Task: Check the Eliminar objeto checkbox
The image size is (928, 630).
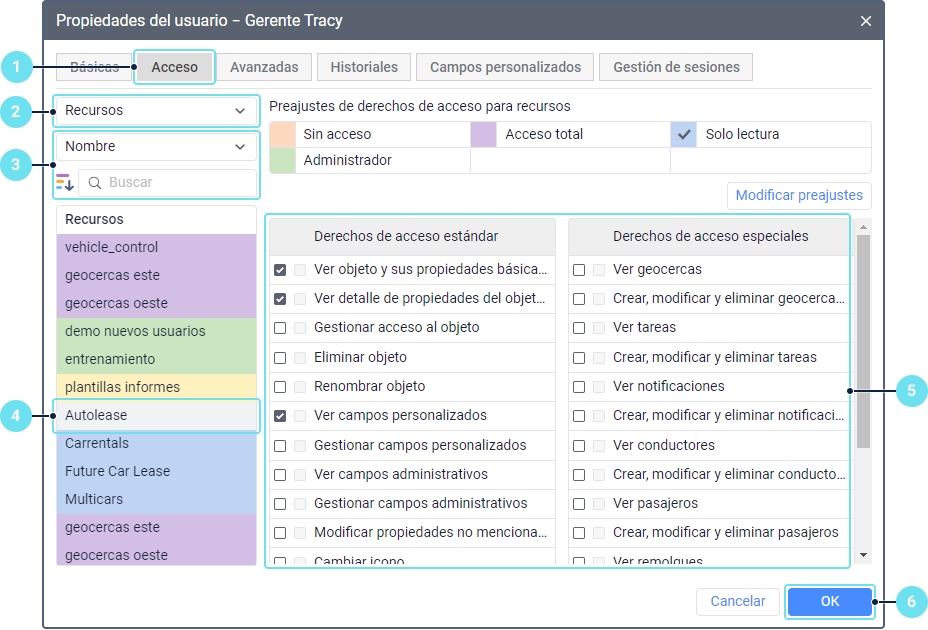Action: click(280, 358)
